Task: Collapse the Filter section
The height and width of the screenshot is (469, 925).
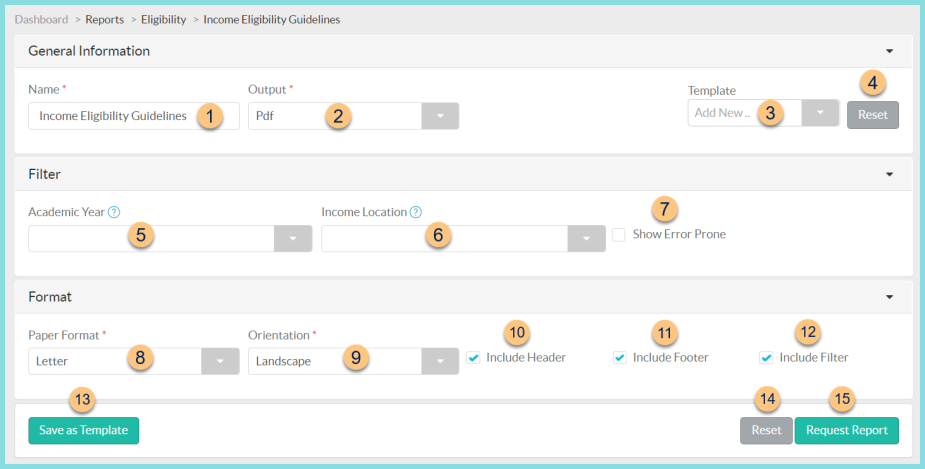Action: (890, 174)
